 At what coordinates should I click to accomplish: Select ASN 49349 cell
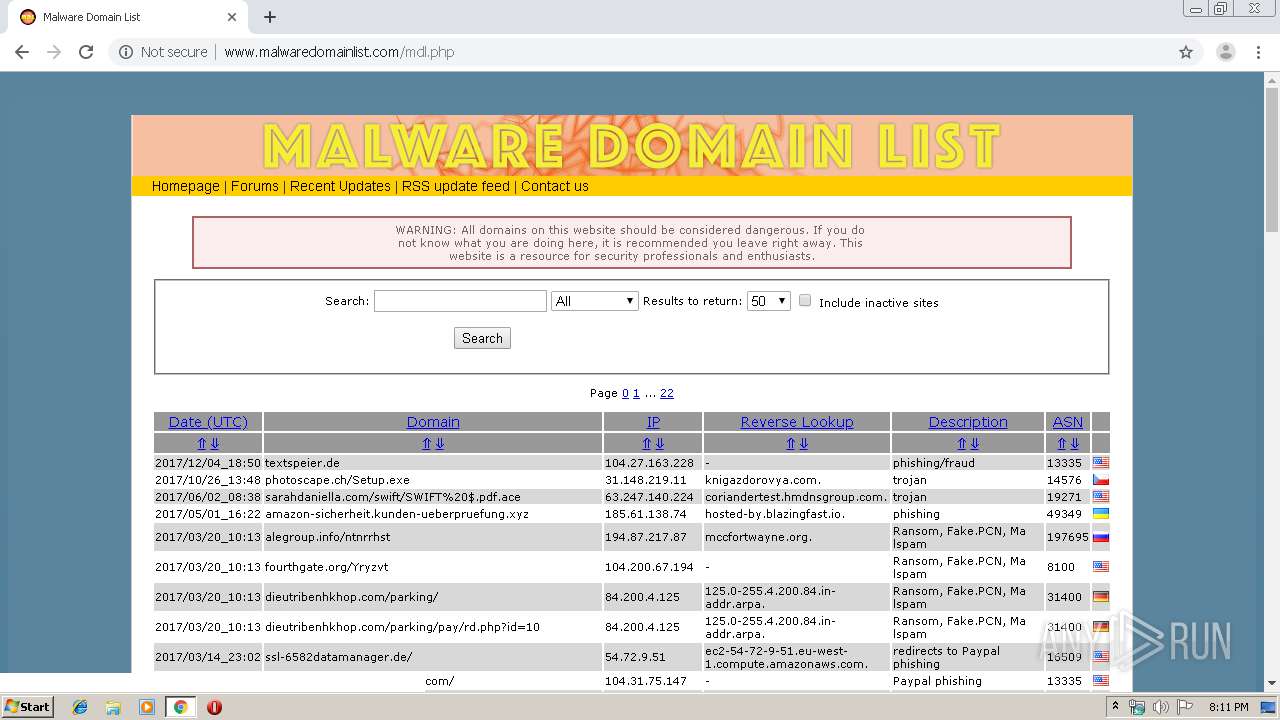(1068, 514)
